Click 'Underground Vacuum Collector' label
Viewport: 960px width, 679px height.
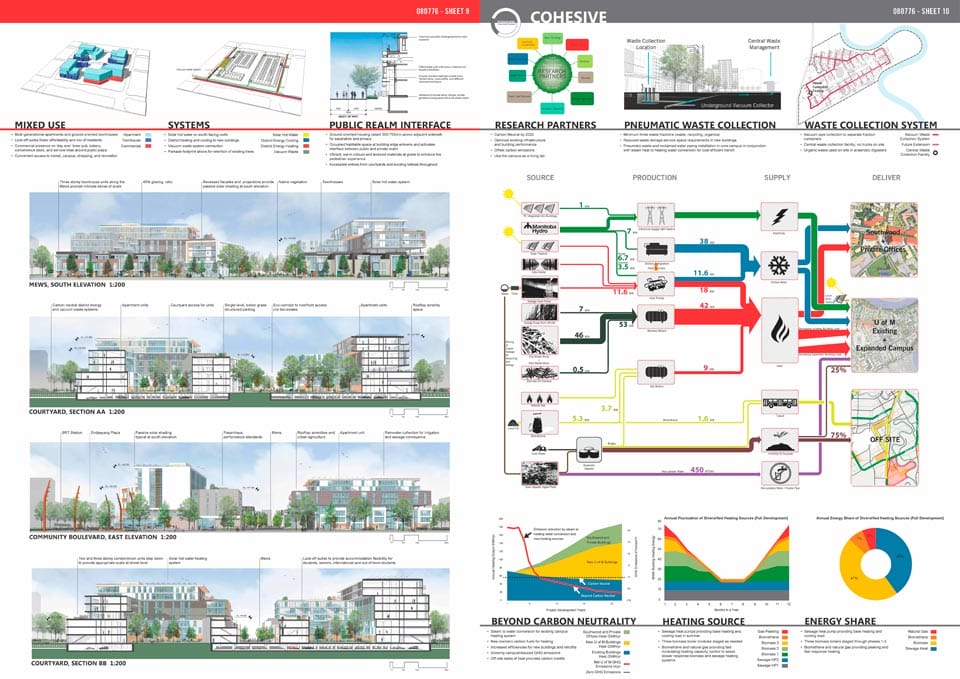tap(737, 105)
